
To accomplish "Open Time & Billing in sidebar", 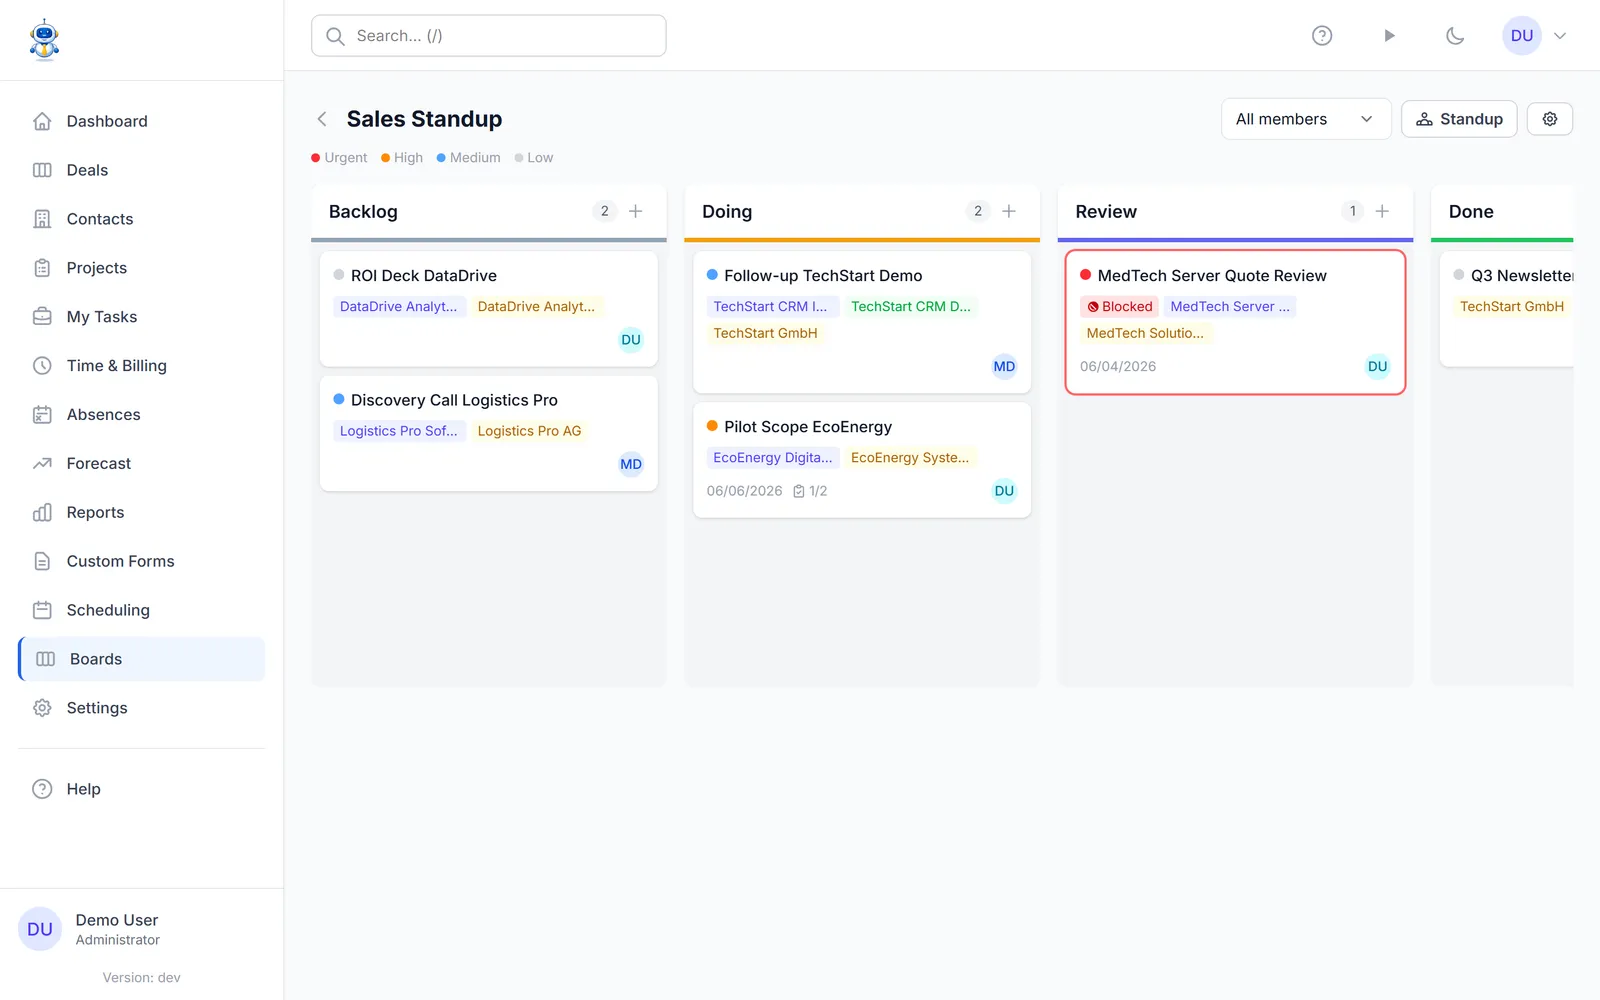I will [x=141, y=366].
